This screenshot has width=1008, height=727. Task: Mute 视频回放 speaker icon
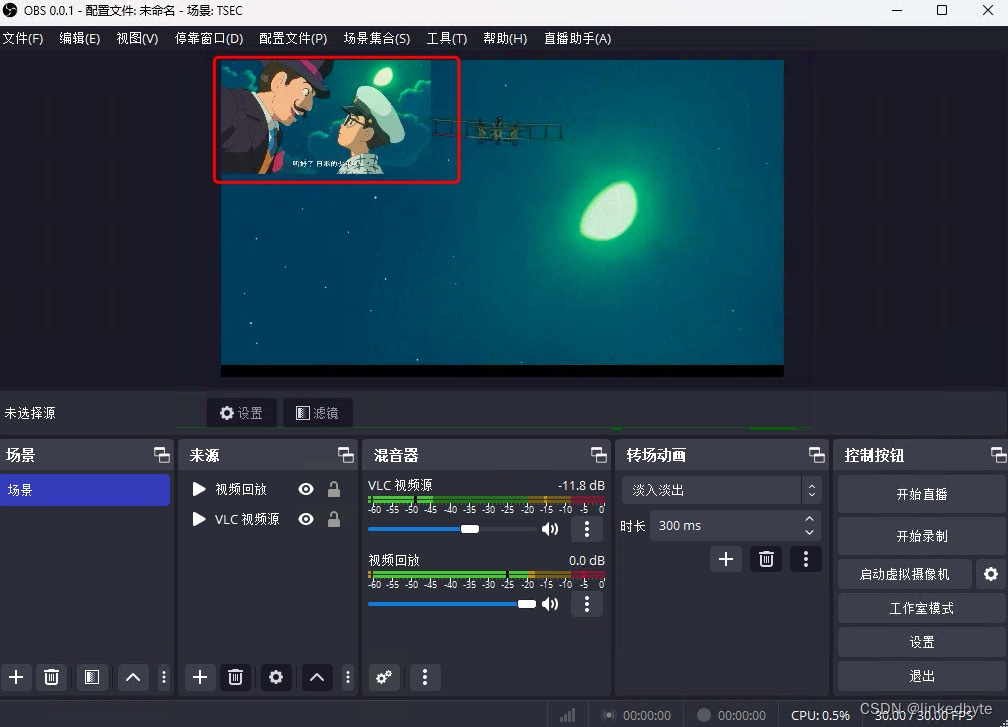[550, 604]
